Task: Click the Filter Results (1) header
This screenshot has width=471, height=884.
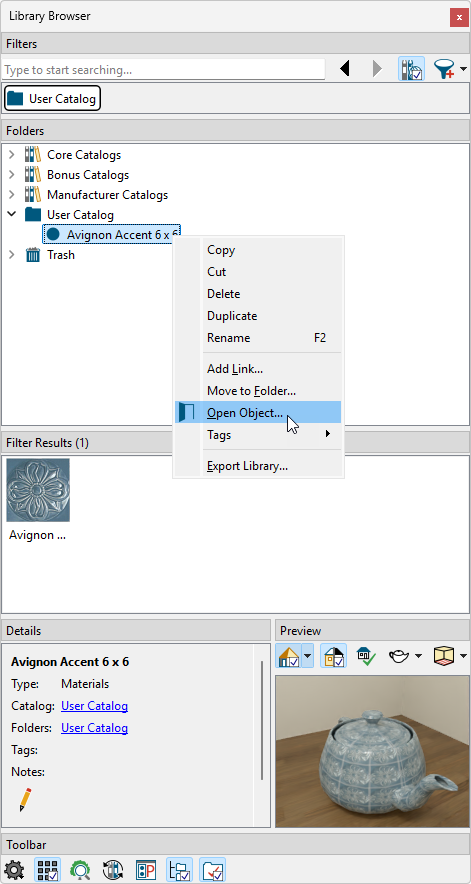Action: pos(235,443)
